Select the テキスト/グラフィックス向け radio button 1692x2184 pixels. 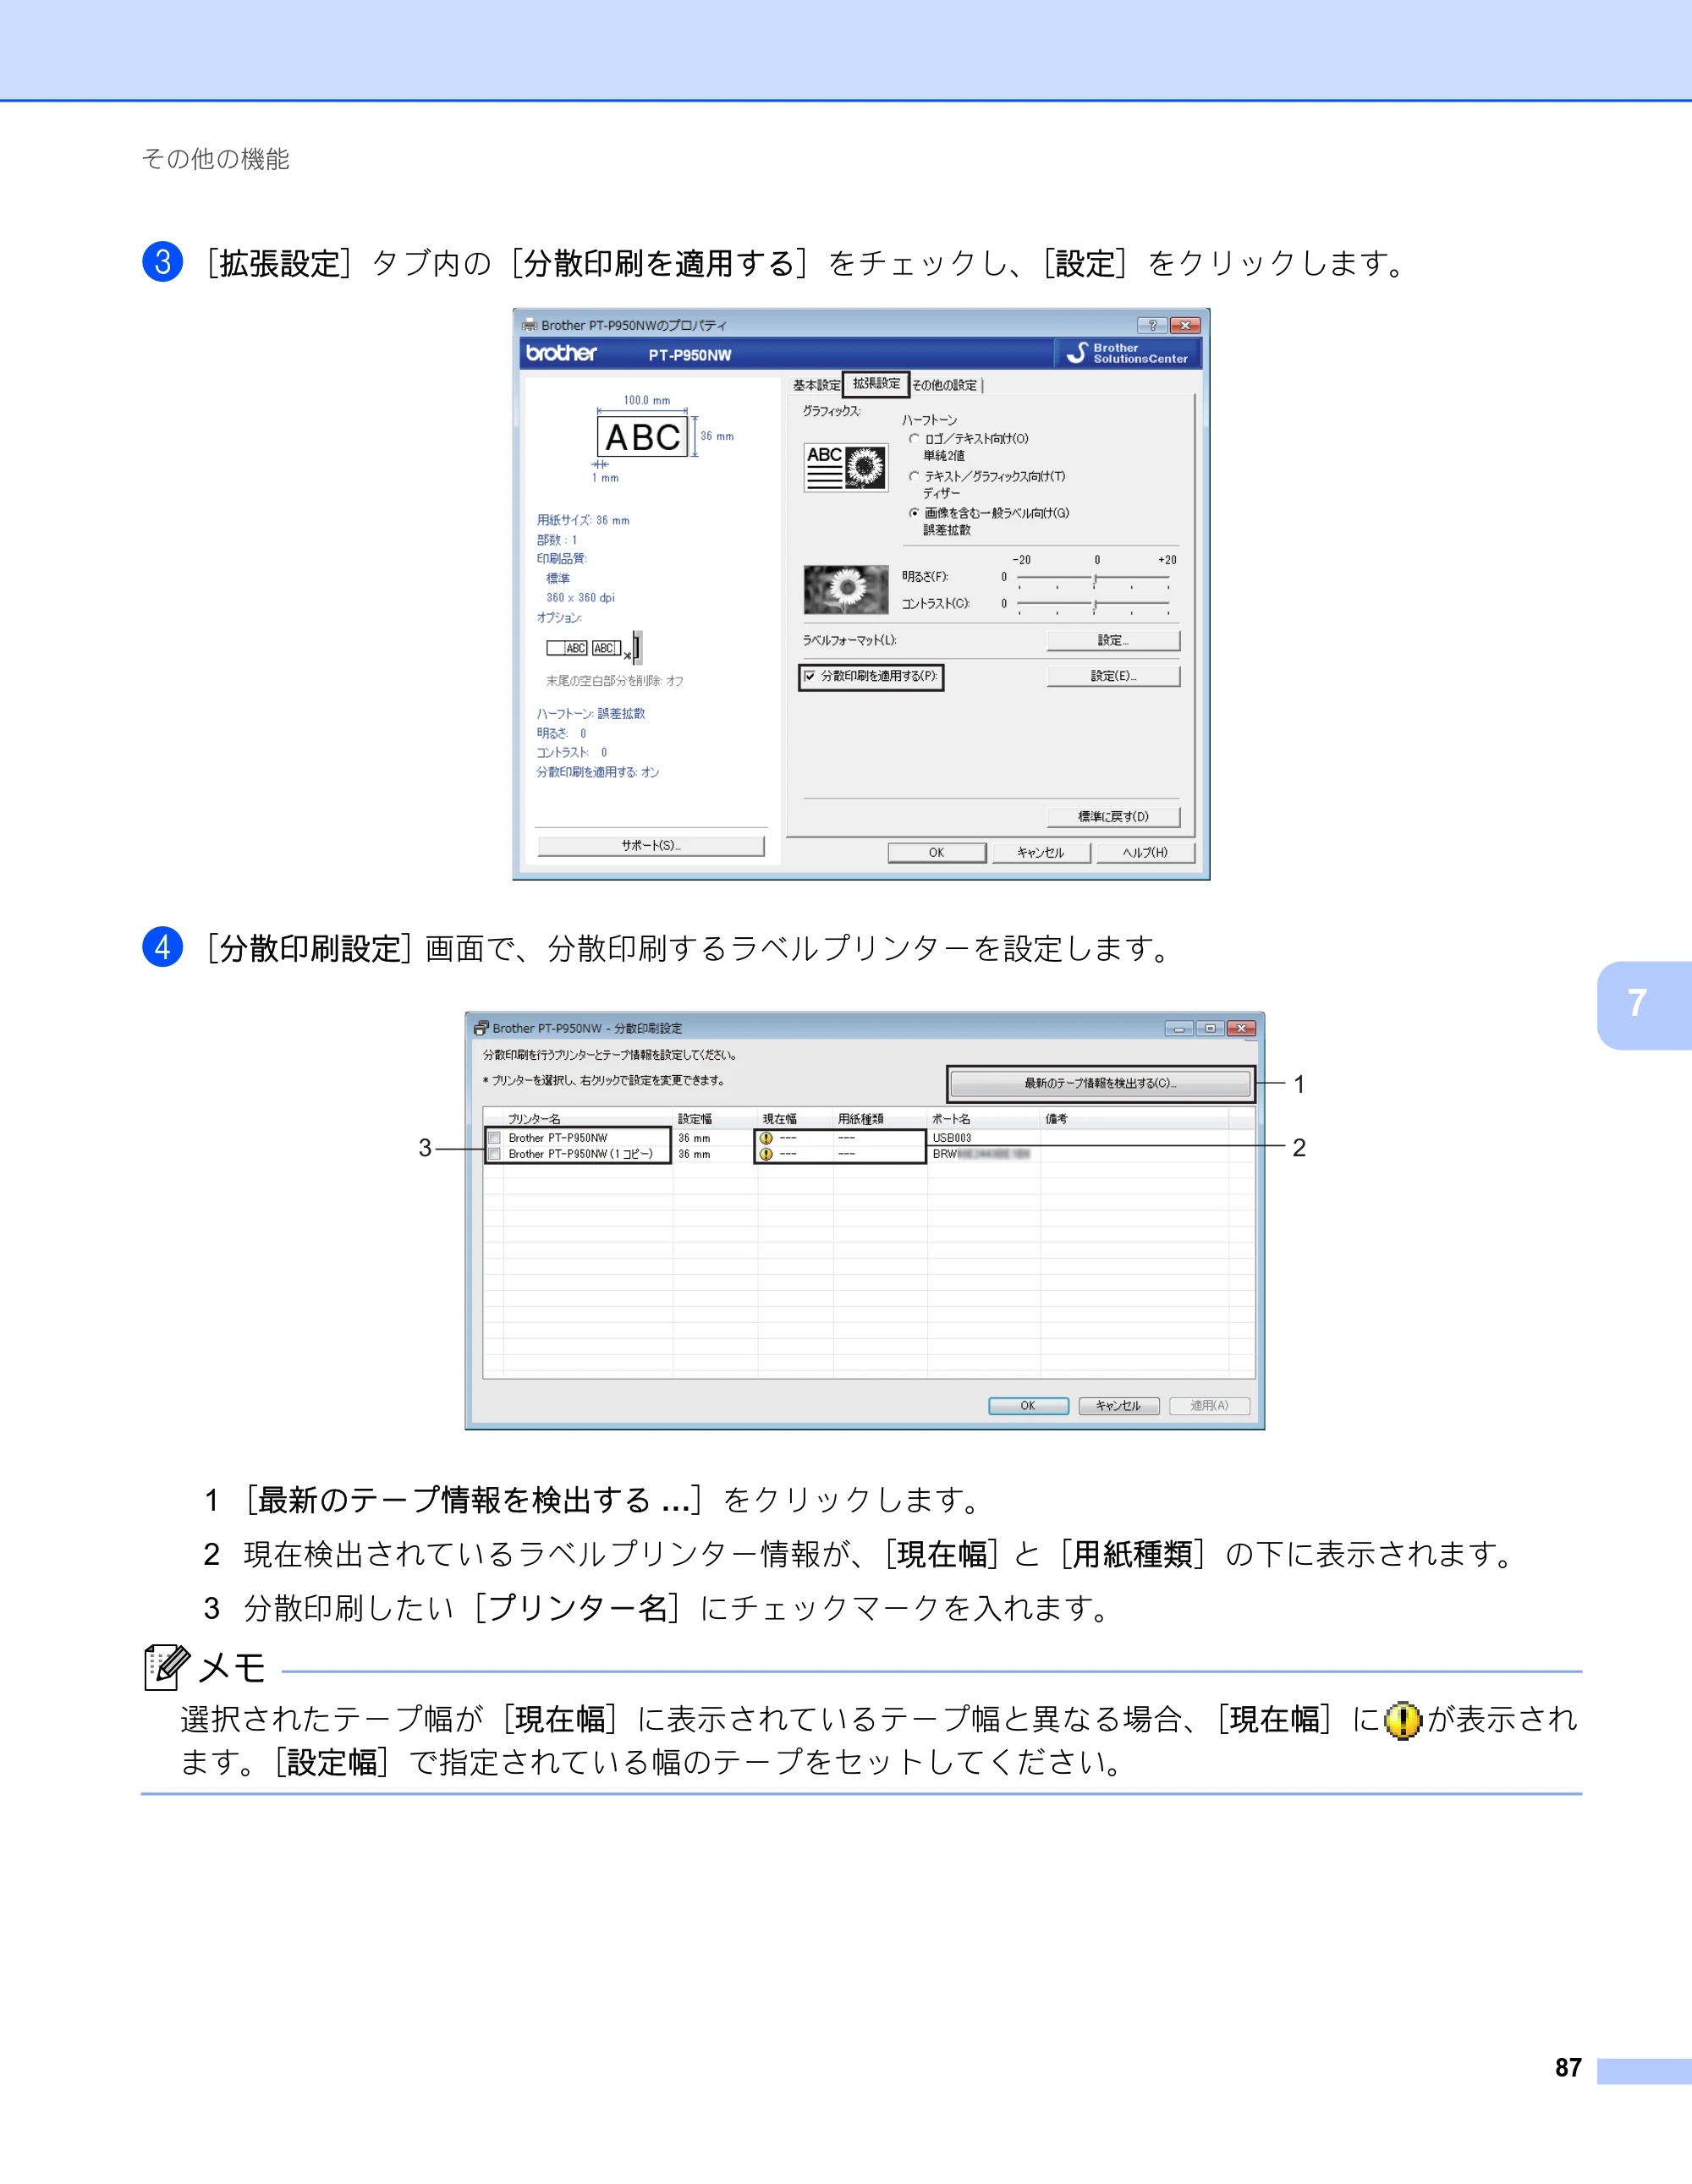(x=914, y=476)
